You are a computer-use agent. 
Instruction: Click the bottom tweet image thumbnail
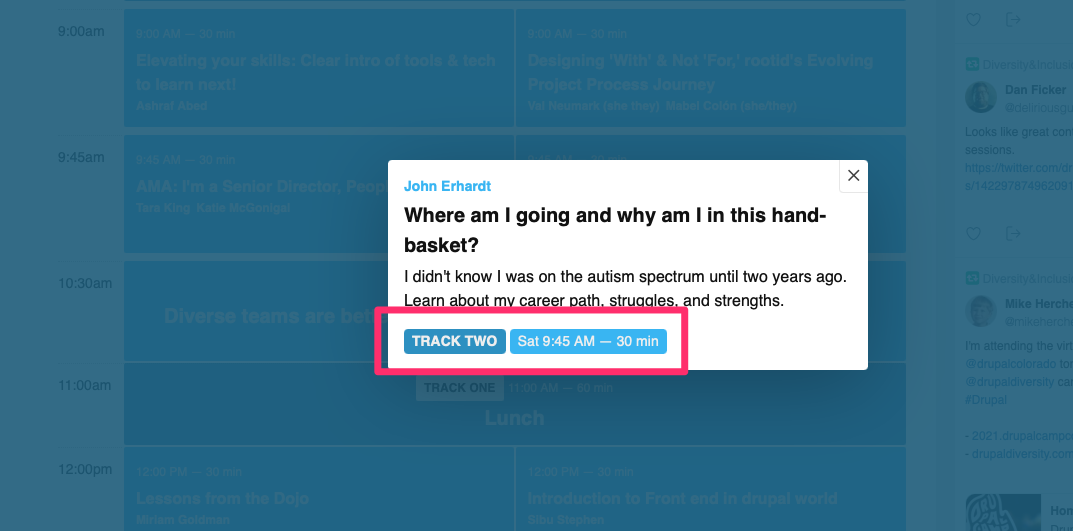pos(1003,512)
